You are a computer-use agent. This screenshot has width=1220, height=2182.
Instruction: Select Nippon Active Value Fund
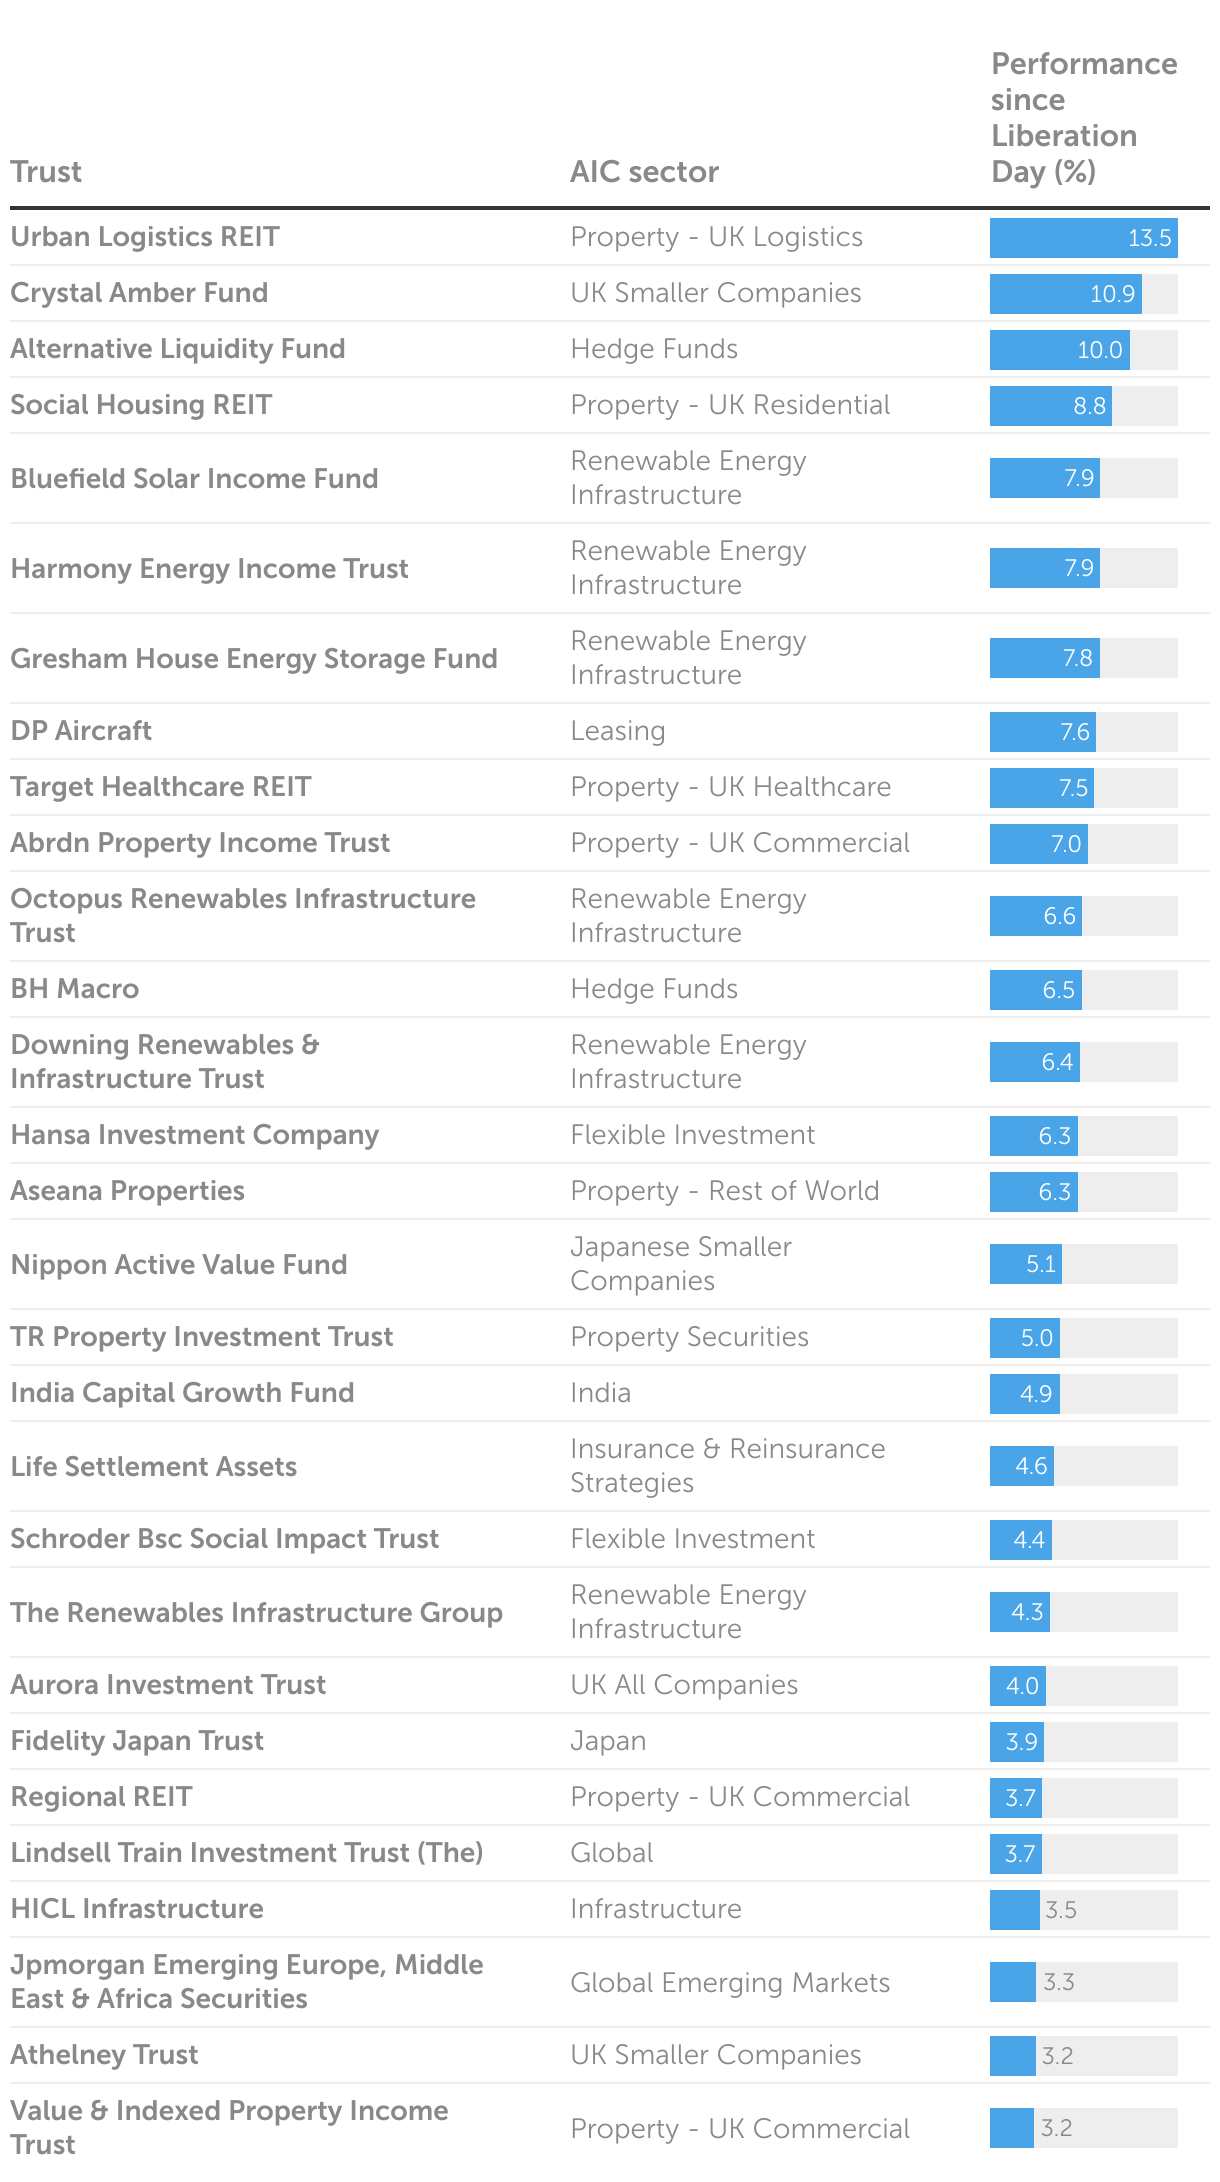click(x=179, y=1265)
